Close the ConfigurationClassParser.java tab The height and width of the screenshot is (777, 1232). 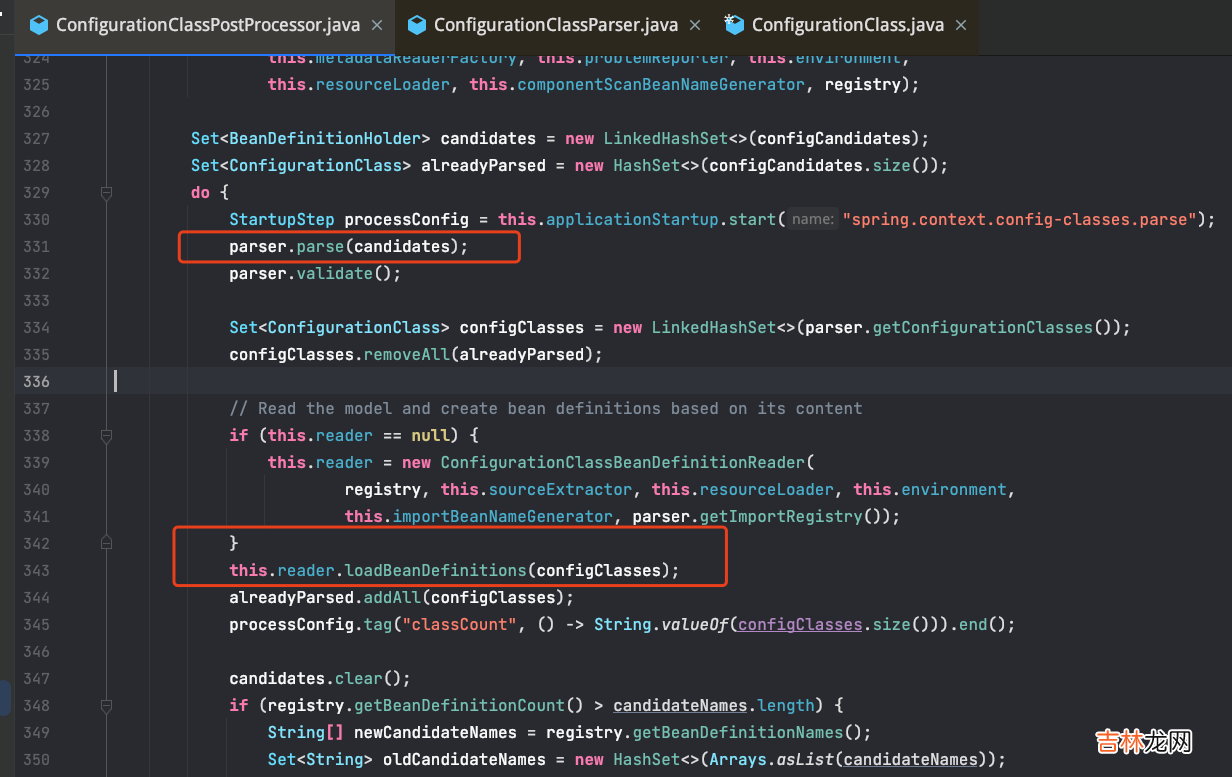(x=696, y=25)
